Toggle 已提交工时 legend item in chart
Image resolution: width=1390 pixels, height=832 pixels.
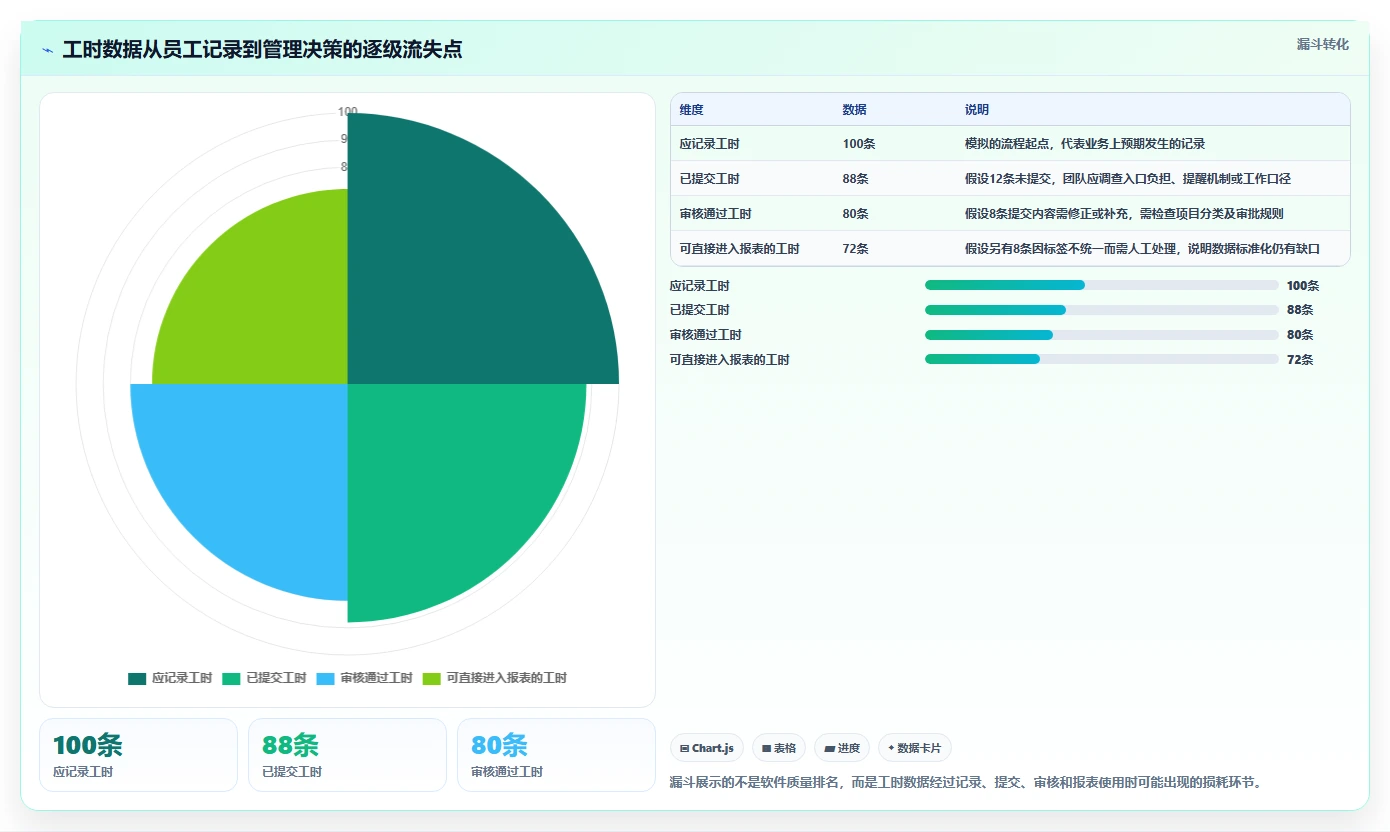(x=264, y=678)
